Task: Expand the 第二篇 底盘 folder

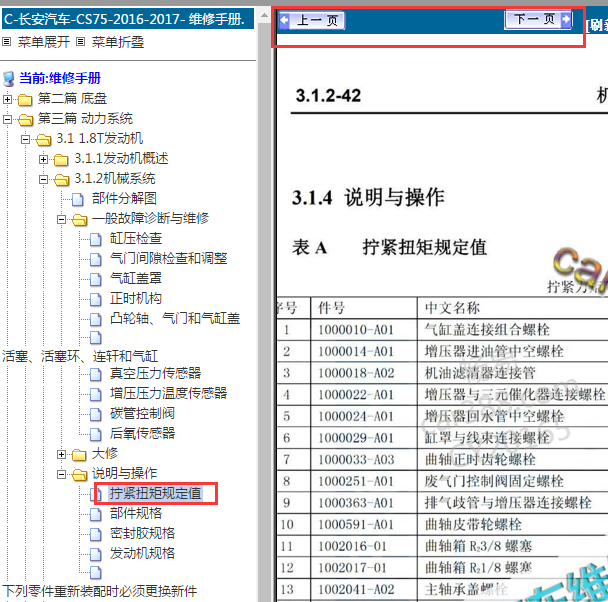Action: (7, 99)
